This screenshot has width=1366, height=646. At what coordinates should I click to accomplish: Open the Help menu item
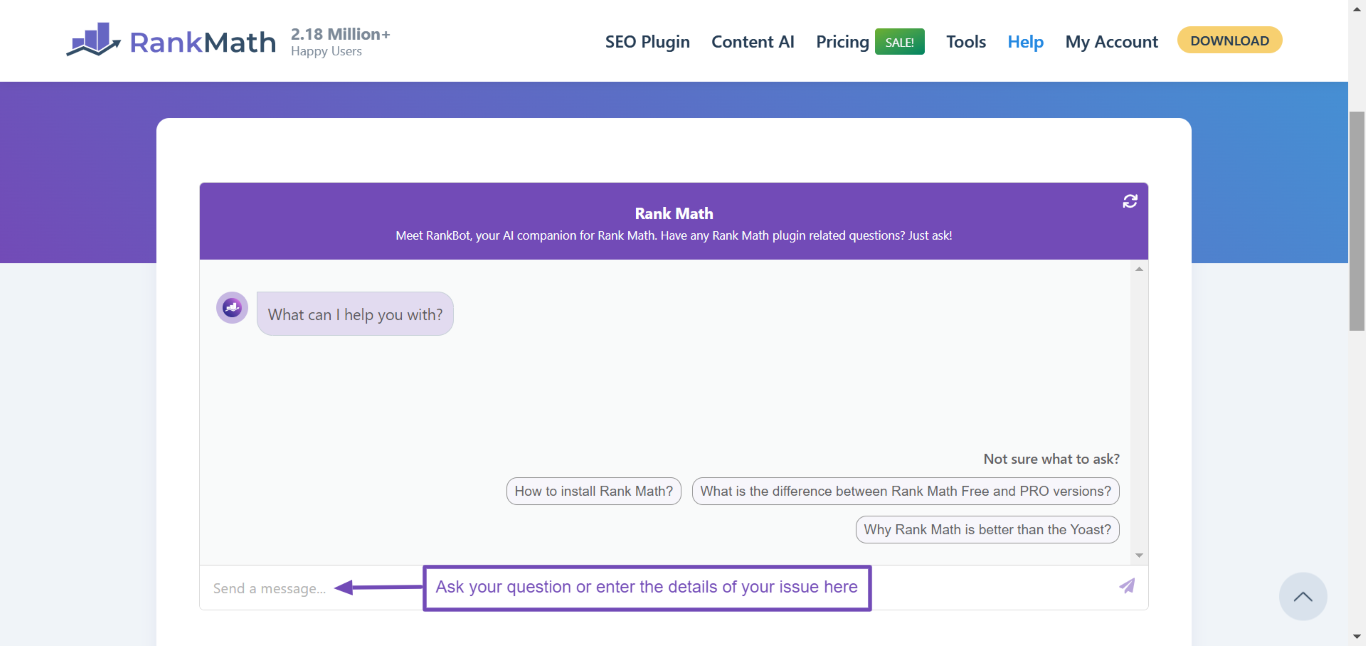pos(1025,42)
